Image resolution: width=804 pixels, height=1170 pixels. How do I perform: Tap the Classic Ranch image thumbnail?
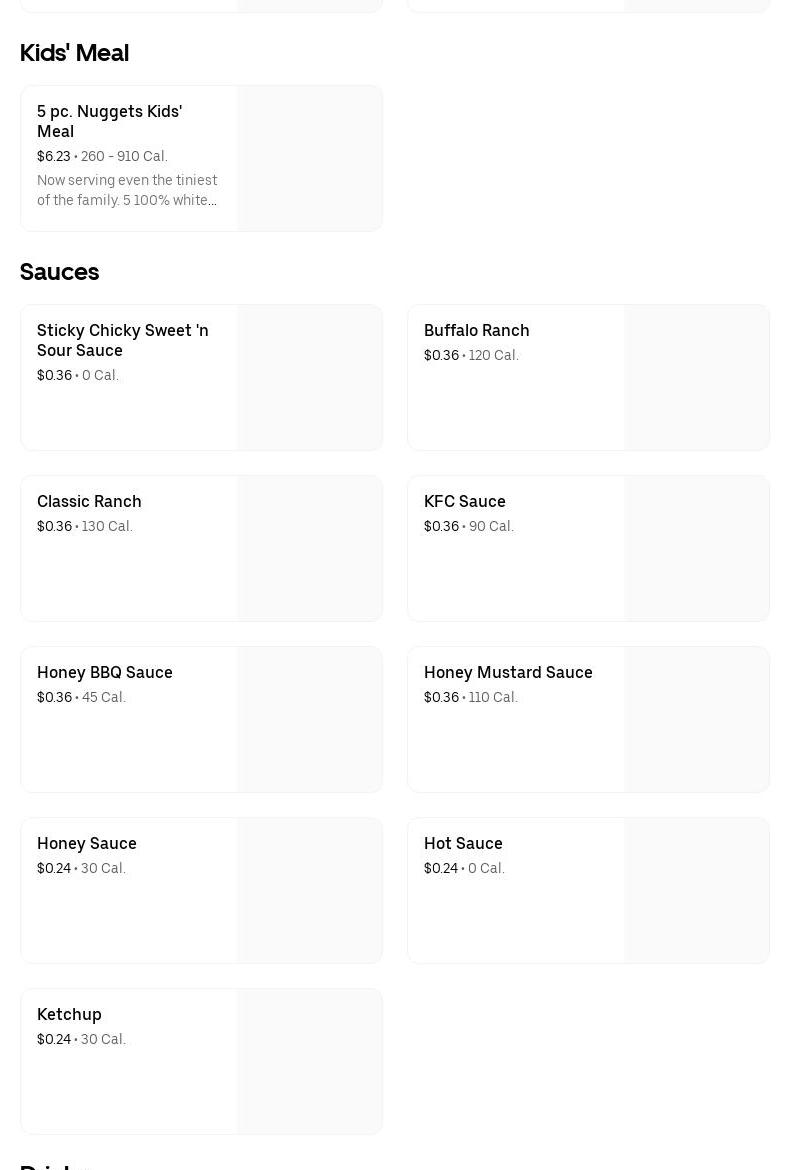tap(309, 548)
